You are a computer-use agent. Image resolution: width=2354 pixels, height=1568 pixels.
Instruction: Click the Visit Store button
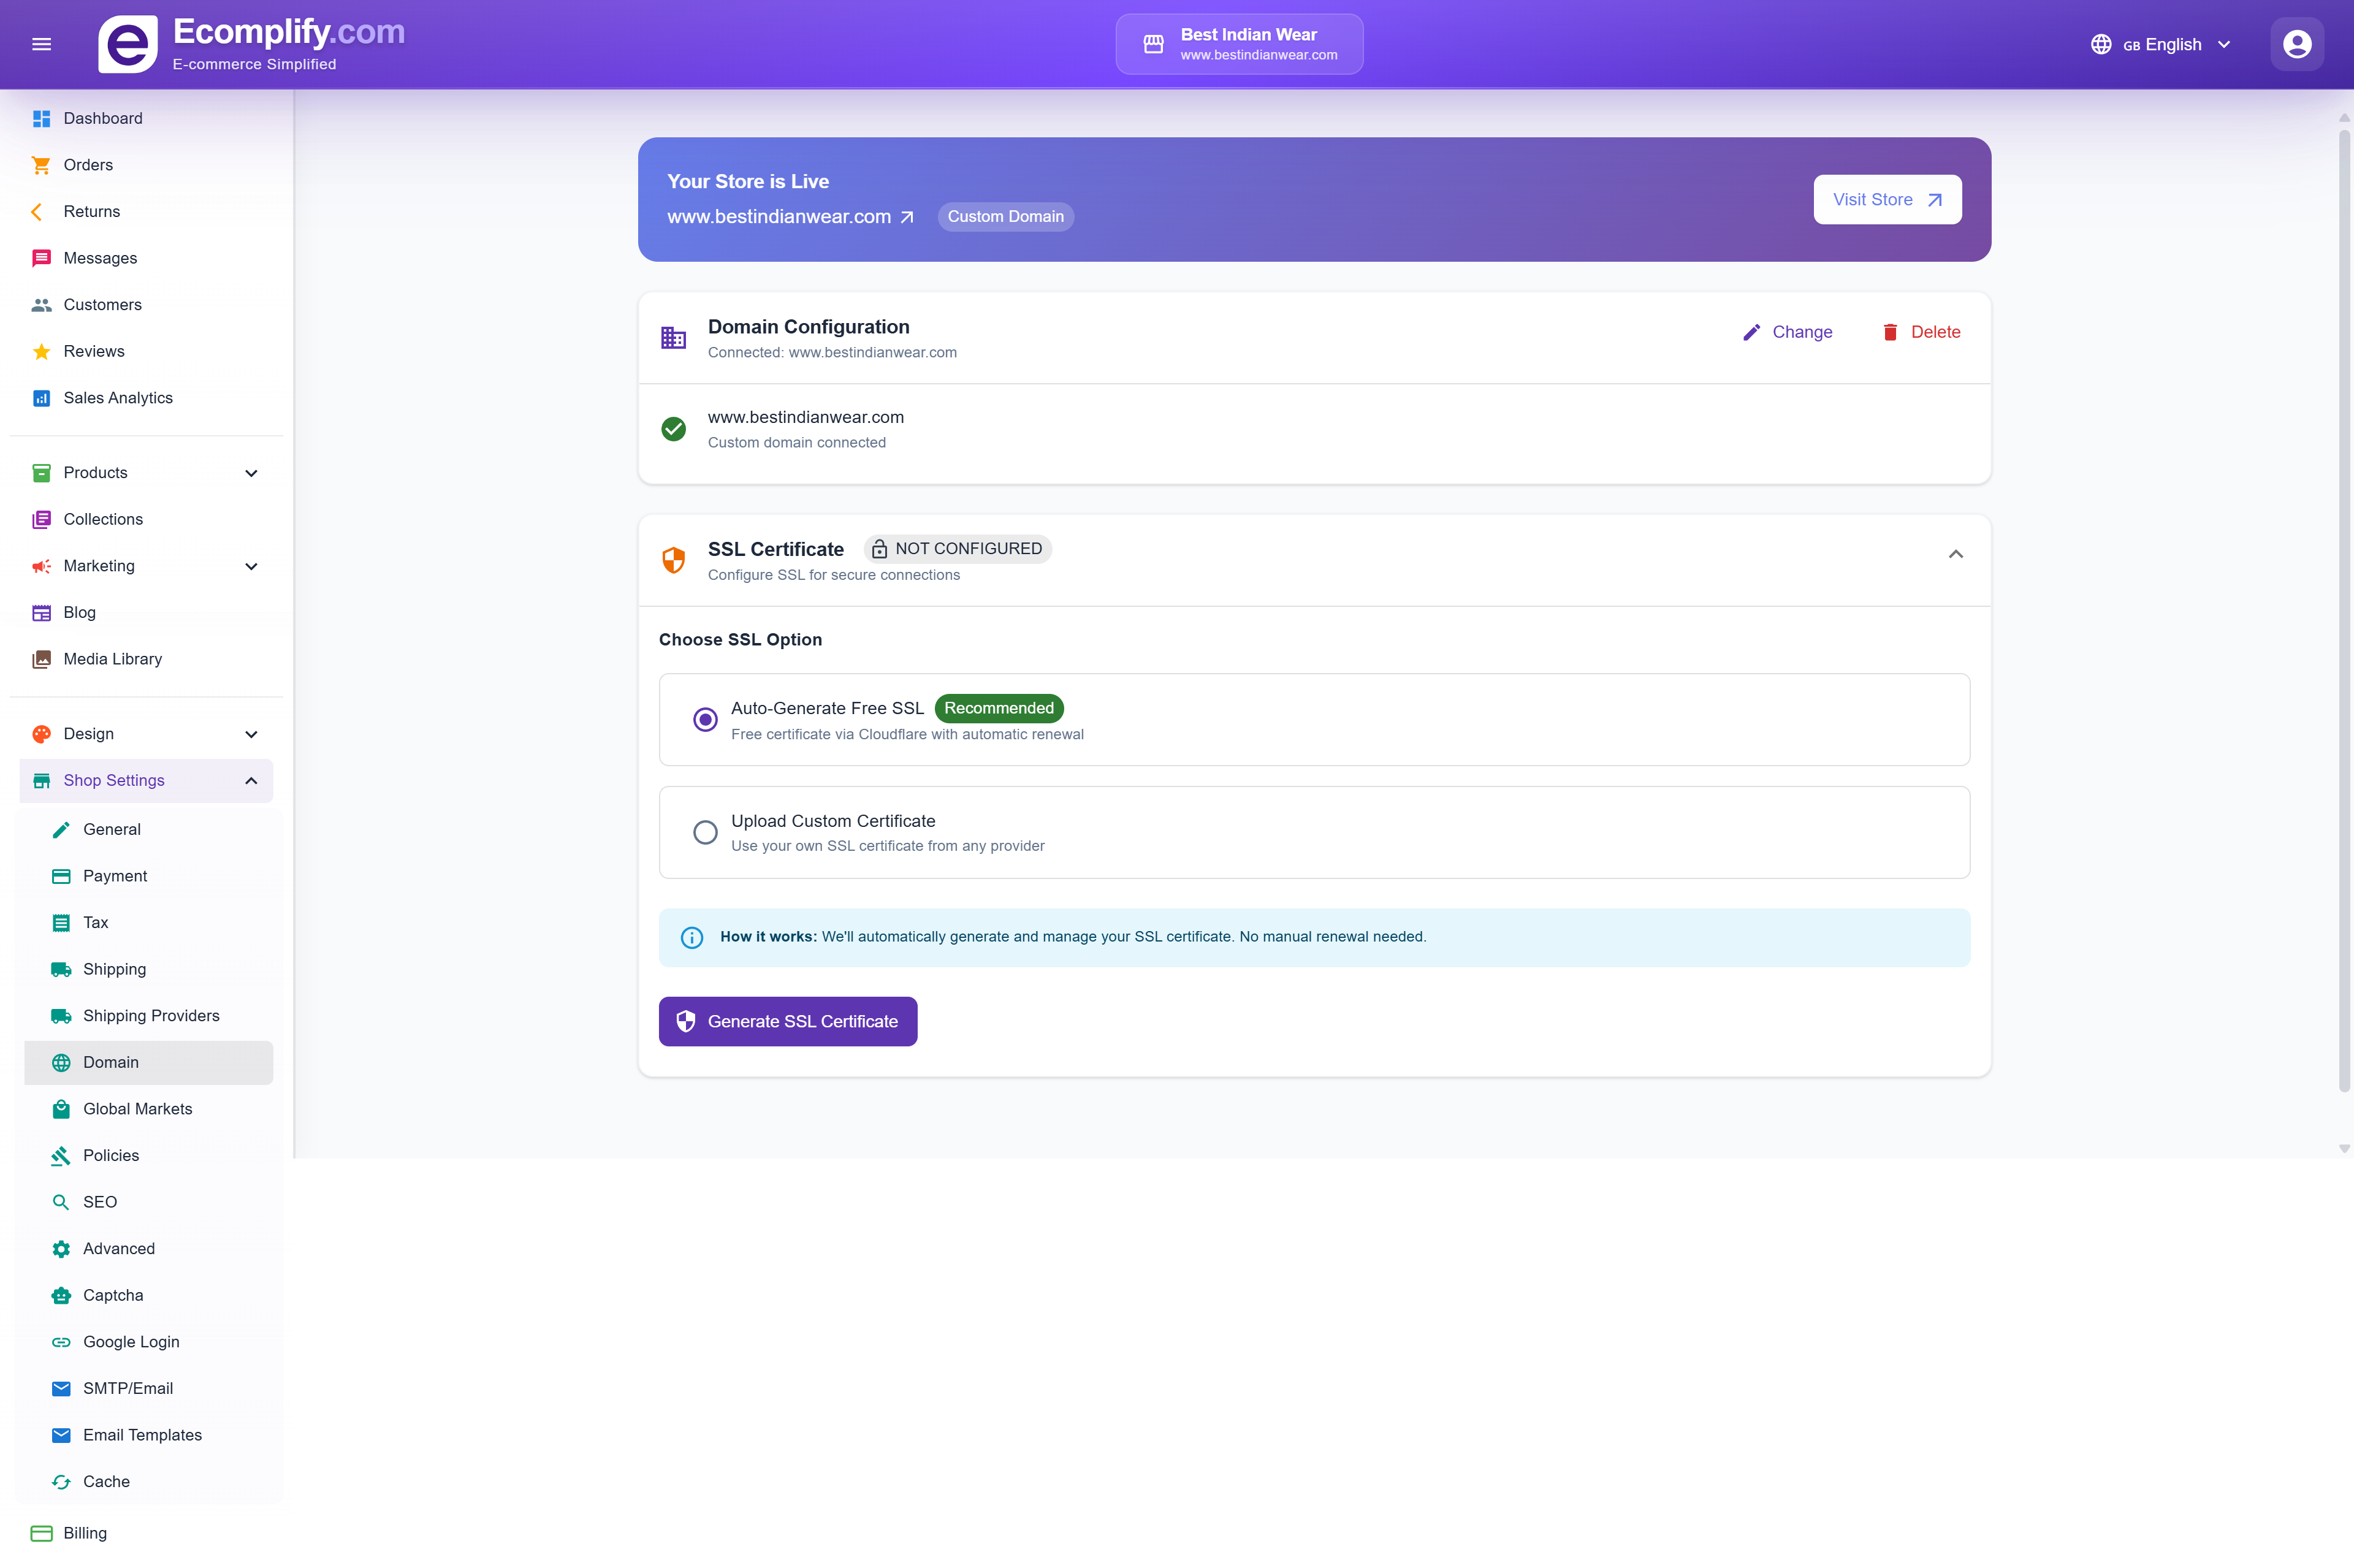pyautogui.click(x=1886, y=200)
